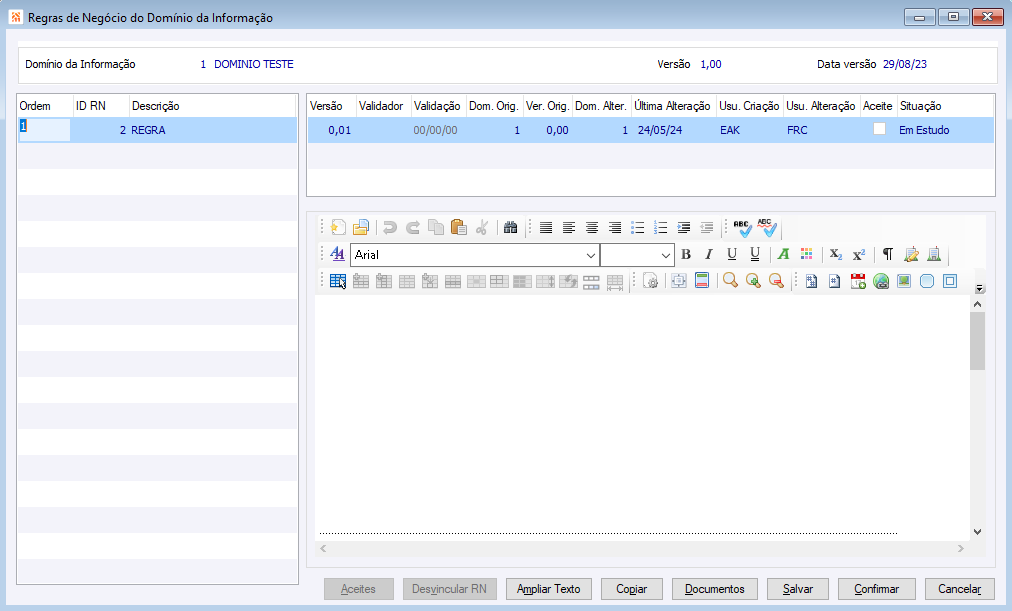Image resolution: width=1012 pixels, height=611 pixels.
Task: Align text left in the editor
Action: (569, 227)
